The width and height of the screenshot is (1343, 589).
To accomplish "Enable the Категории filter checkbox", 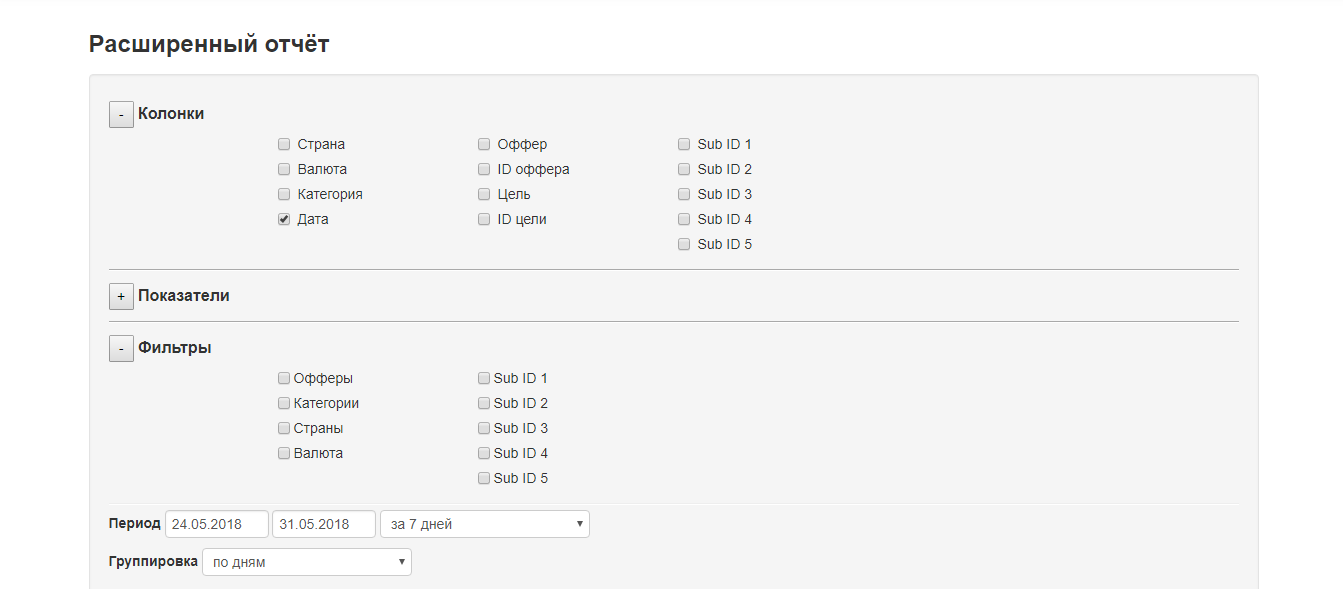I will pos(284,404).
